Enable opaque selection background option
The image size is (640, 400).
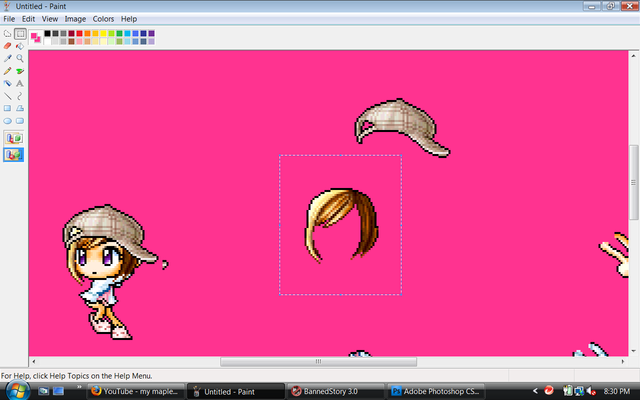13,138
